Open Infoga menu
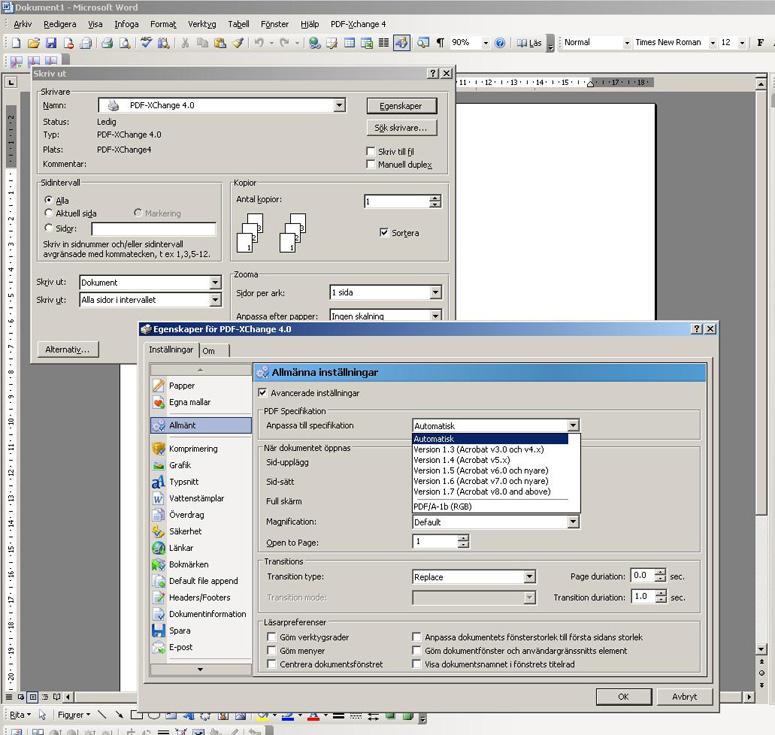 click(x=127, y=24)
